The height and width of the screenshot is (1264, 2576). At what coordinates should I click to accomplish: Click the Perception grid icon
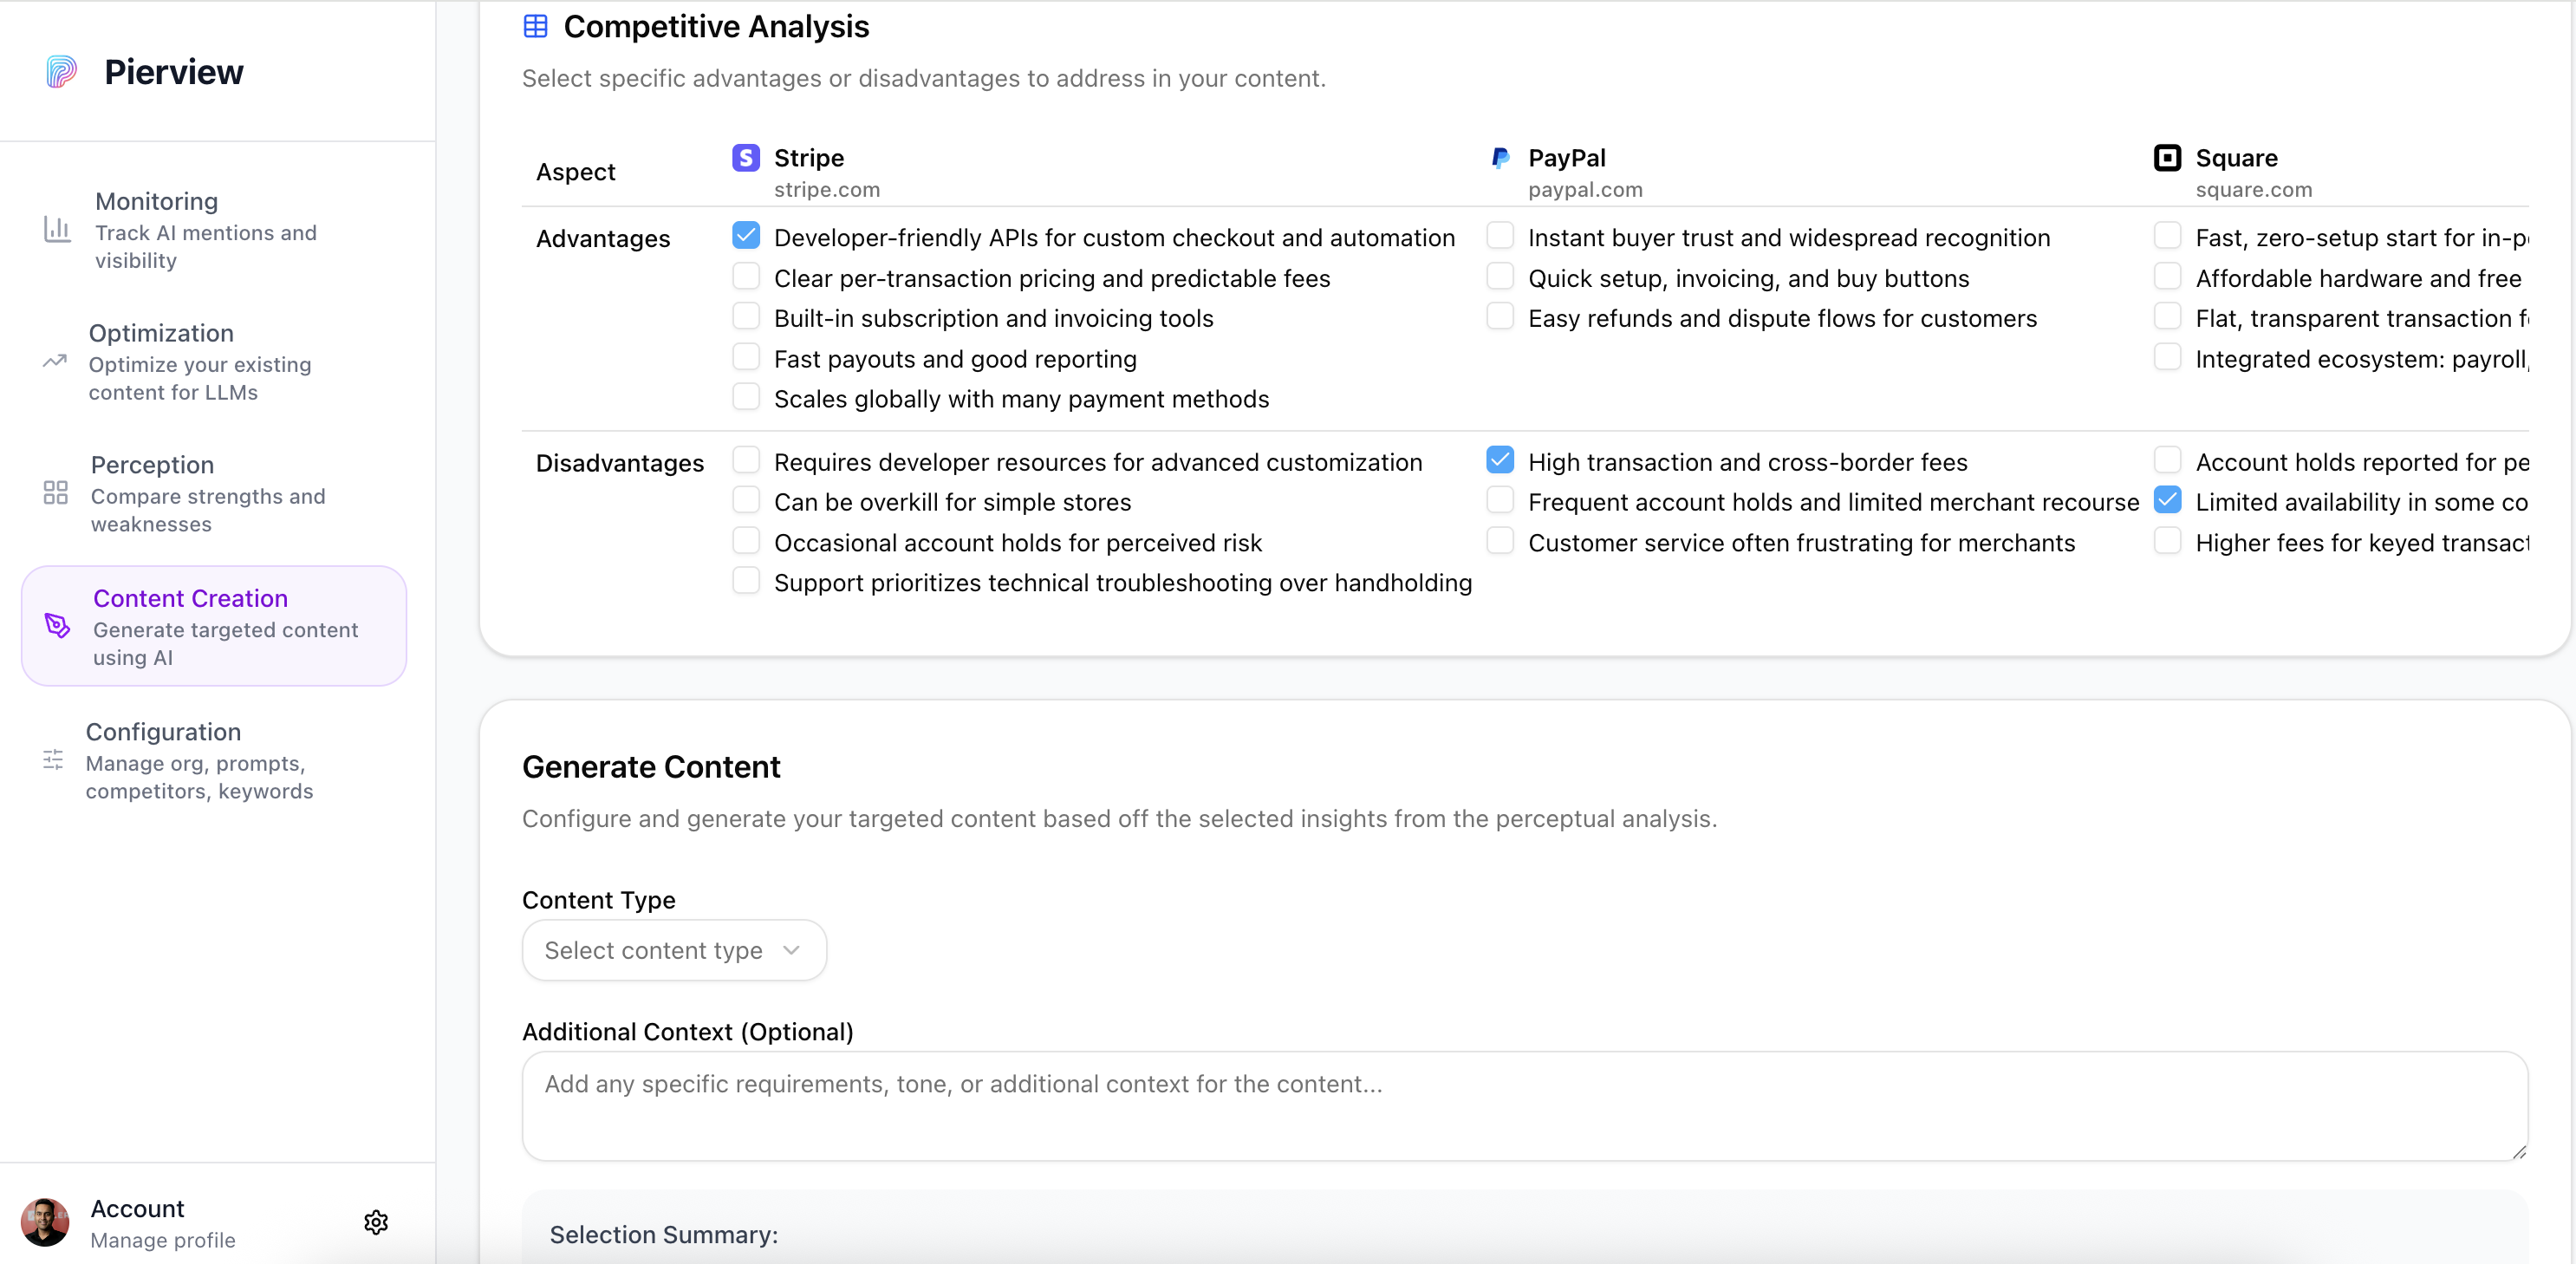(56, 493)
